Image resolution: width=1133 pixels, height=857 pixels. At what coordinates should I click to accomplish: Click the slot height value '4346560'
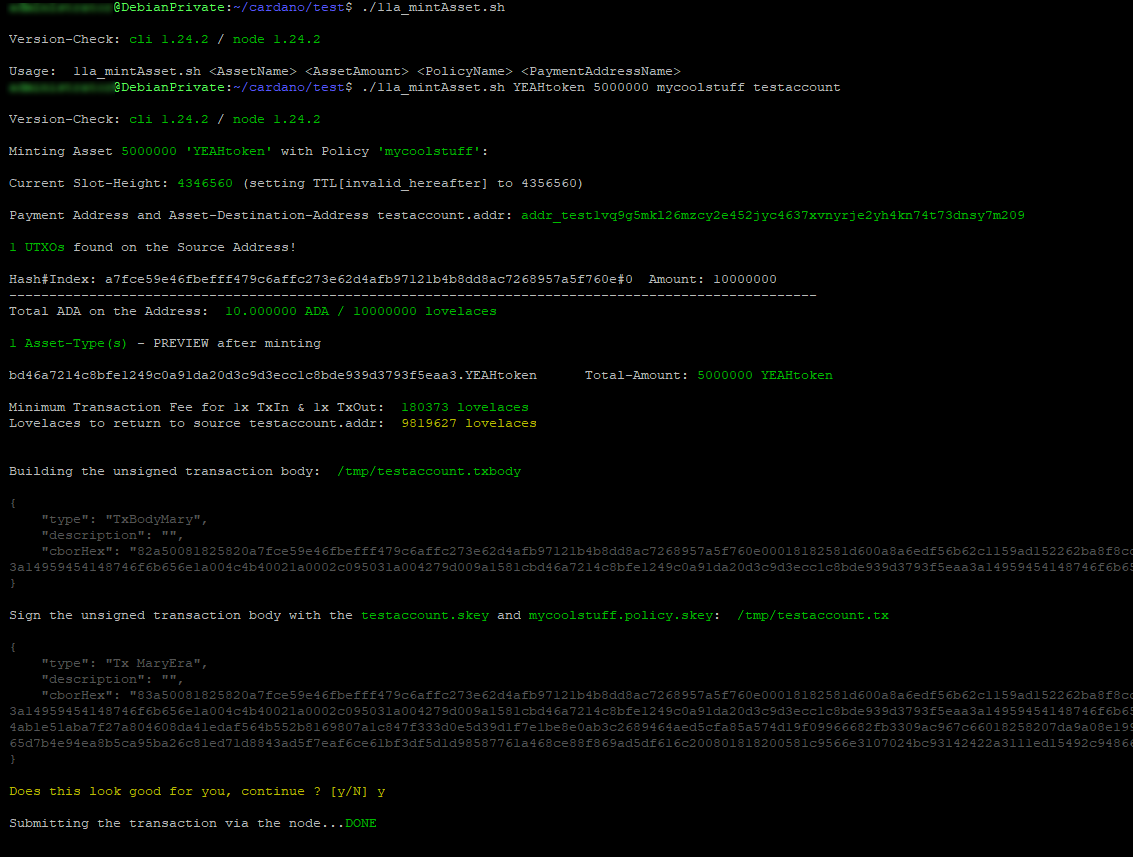point(205,184)
